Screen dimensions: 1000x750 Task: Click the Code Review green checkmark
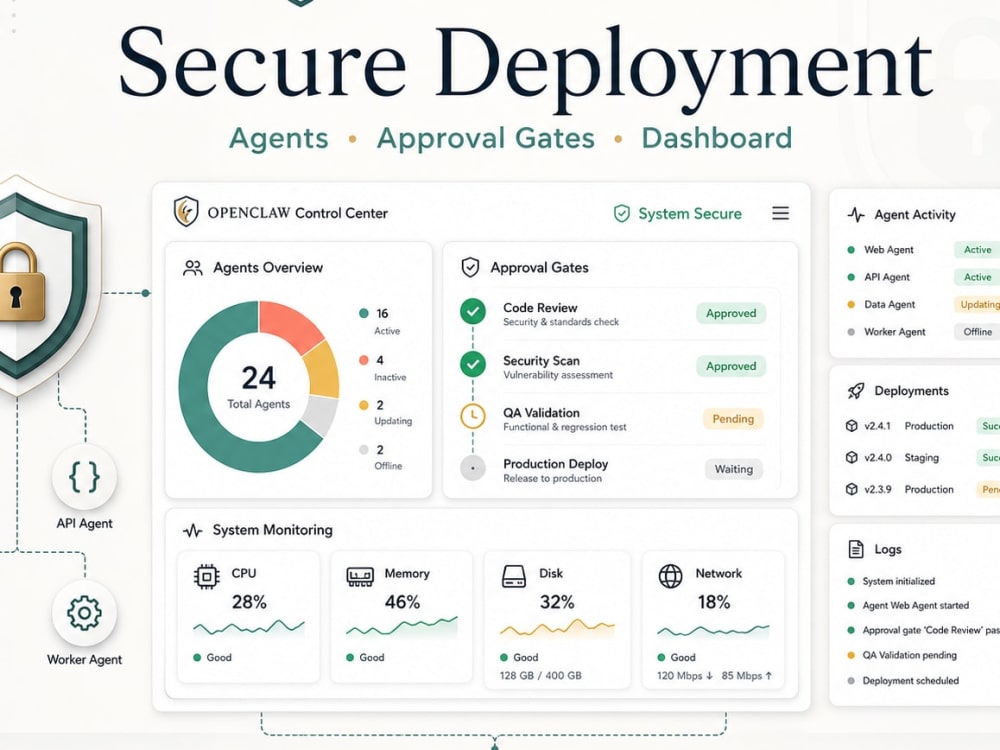pos(473,312)
